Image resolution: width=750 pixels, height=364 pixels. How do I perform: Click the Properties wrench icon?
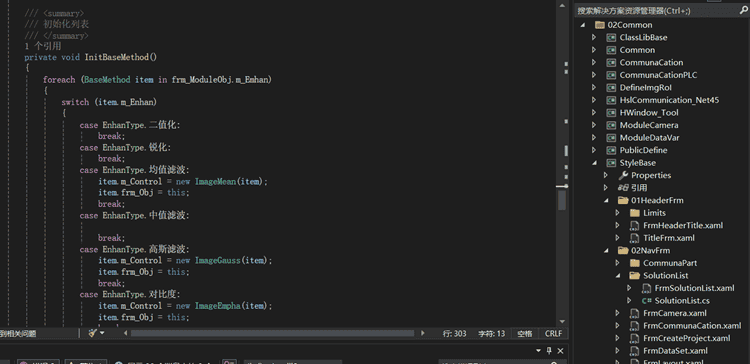(623, 175)
